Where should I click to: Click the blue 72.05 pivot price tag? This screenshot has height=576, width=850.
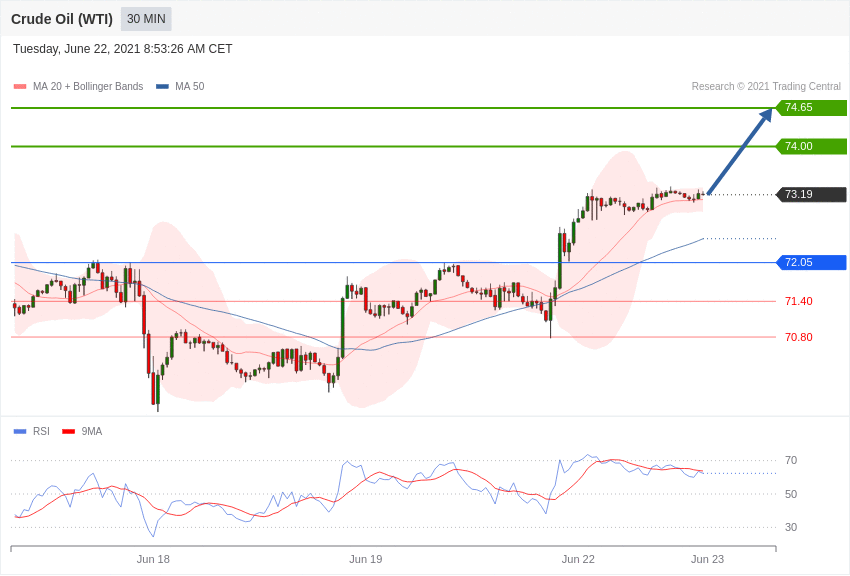tap(812, 262)
